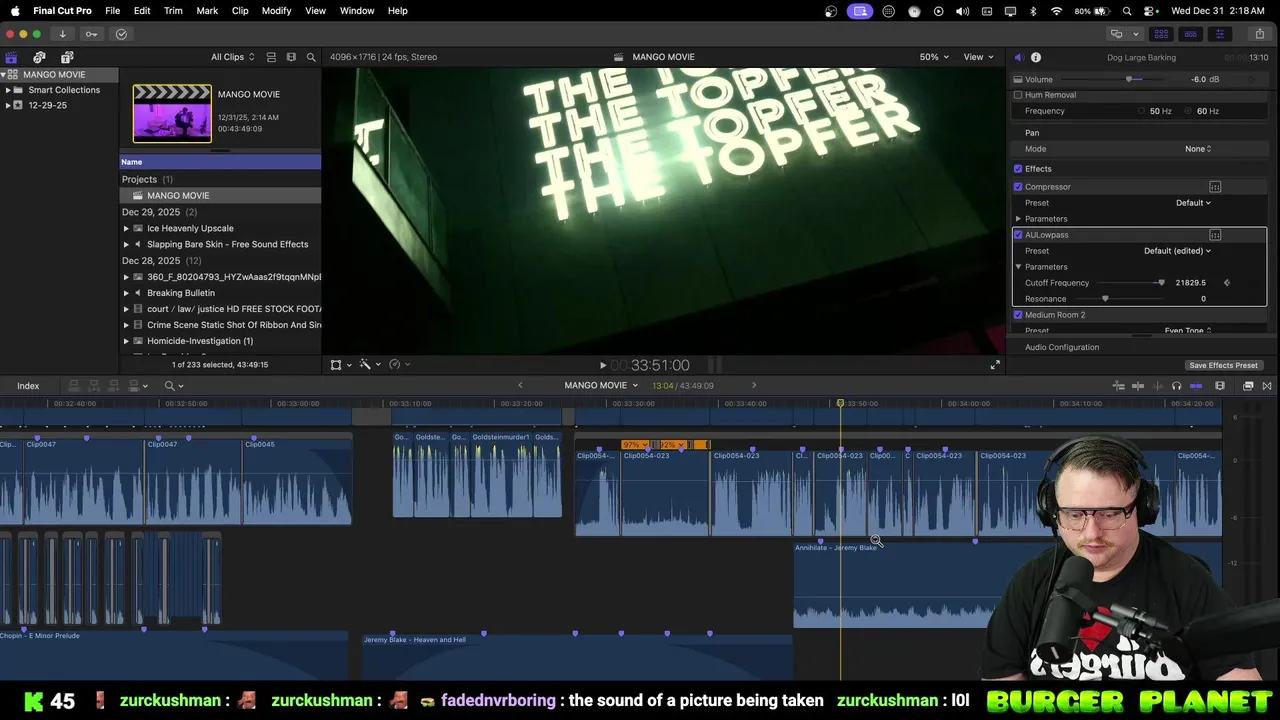
Task: Click Audio Configuration section header
Action: pos(1062,347)
